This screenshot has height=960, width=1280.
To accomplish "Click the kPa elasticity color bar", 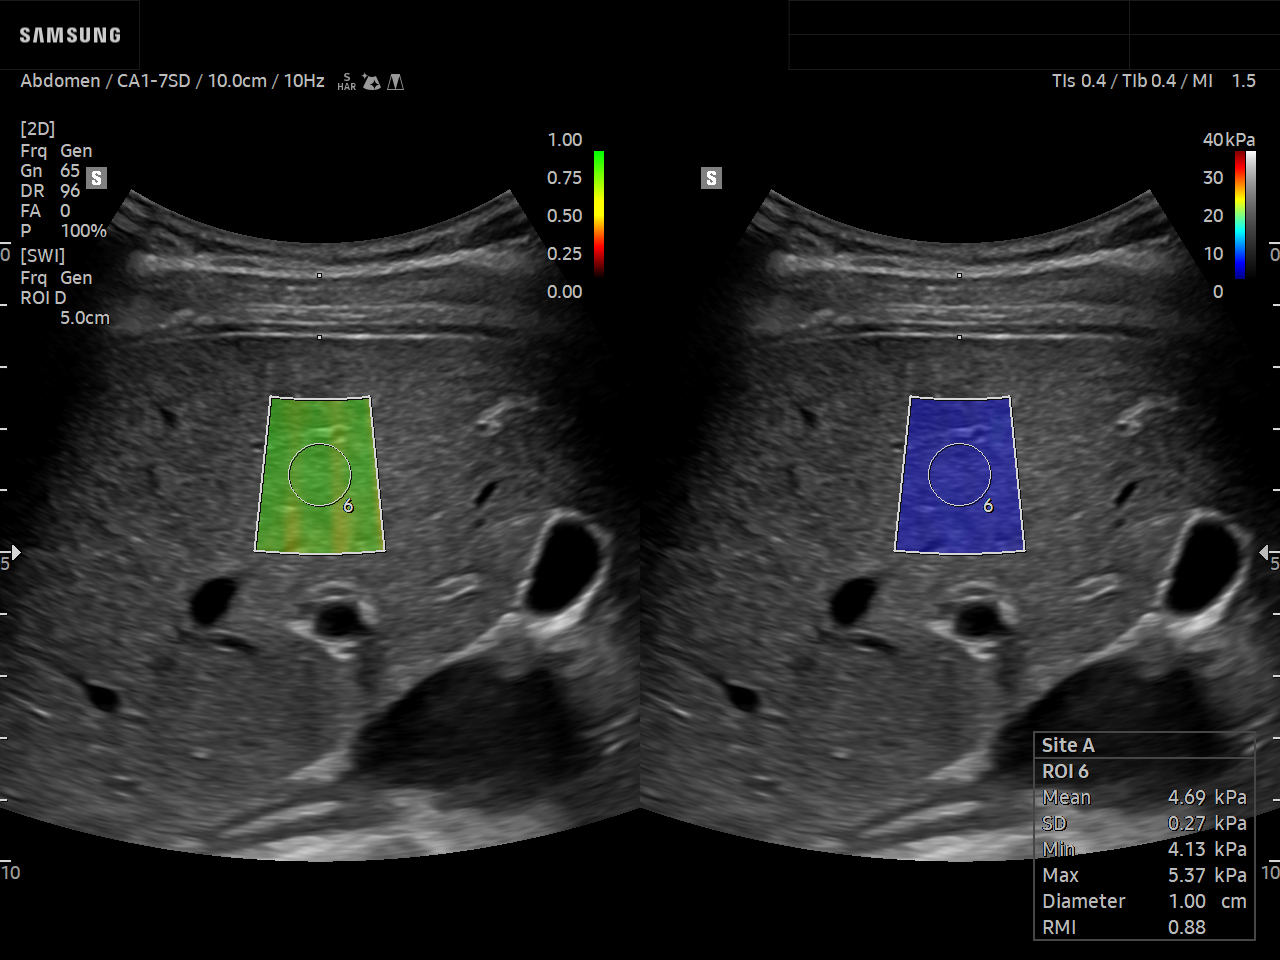I will 1240,214.
